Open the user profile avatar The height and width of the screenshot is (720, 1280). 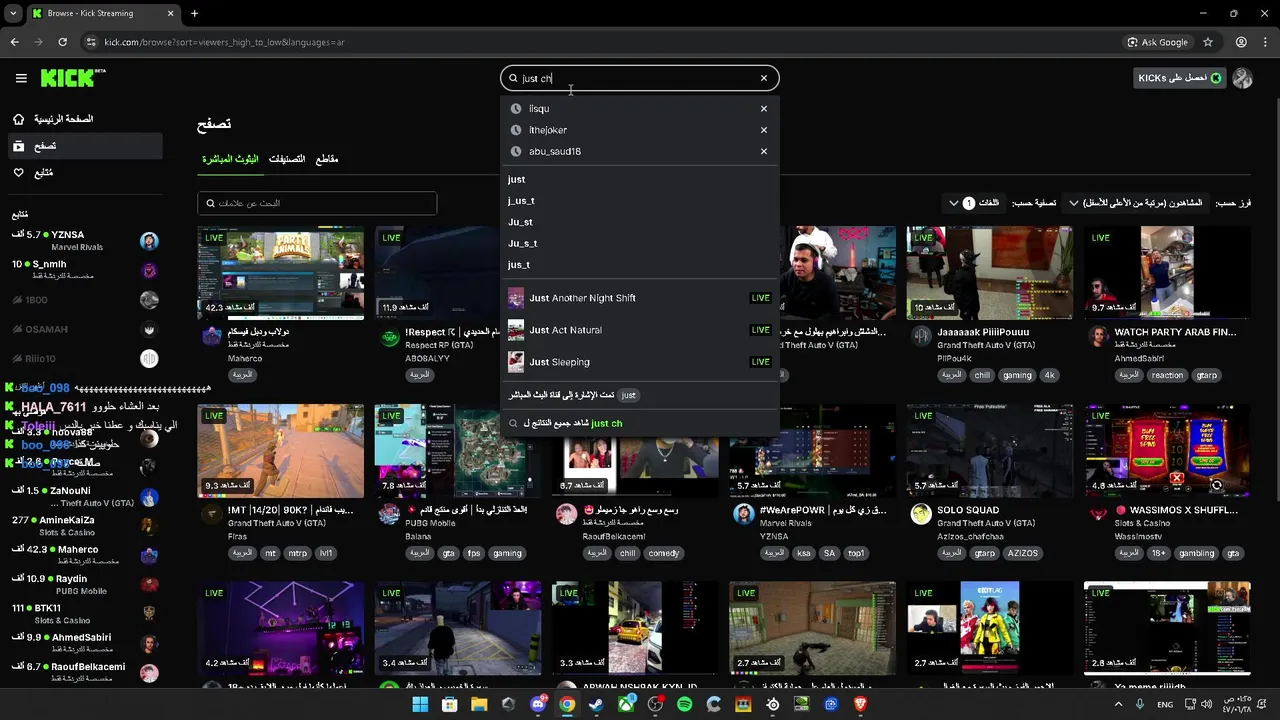[x=1242, y=78]
